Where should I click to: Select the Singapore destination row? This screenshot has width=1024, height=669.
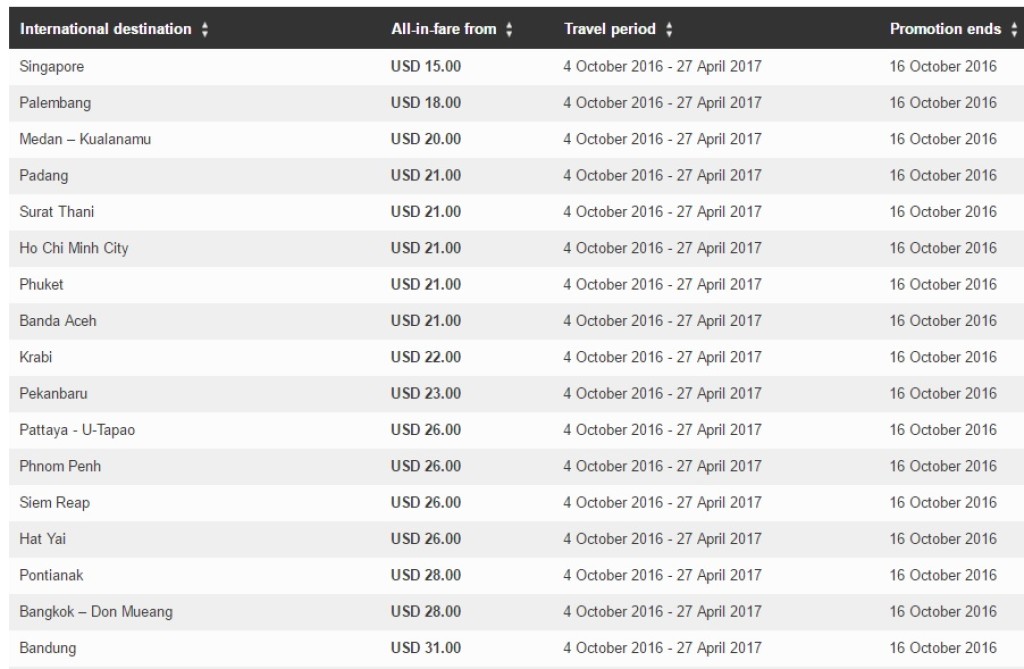tap(52, 66)
